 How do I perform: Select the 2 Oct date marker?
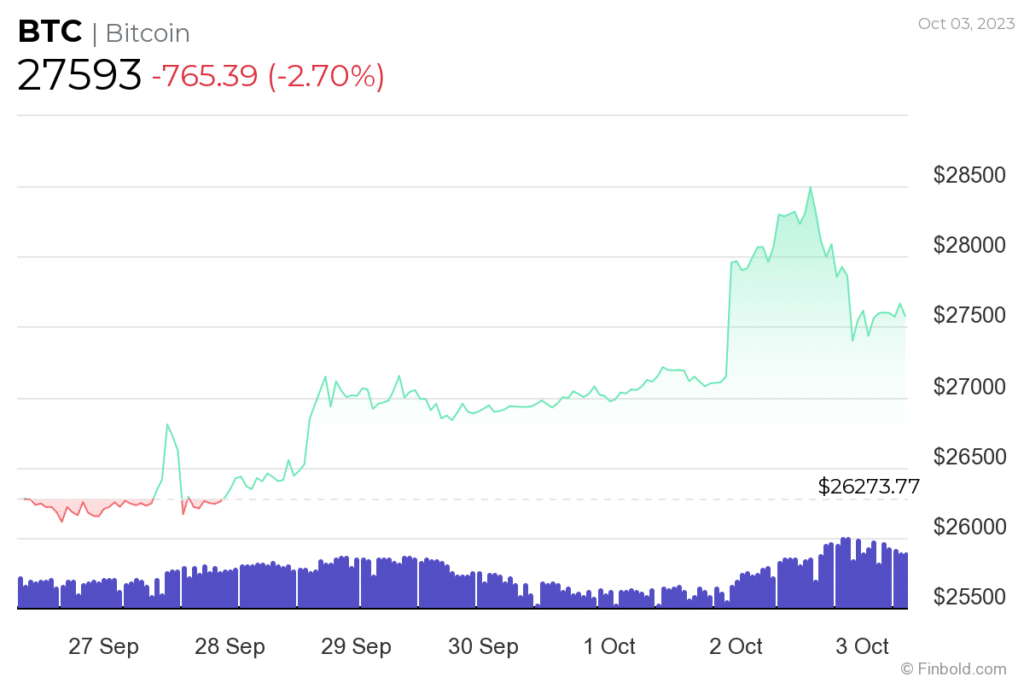point(736,646)
